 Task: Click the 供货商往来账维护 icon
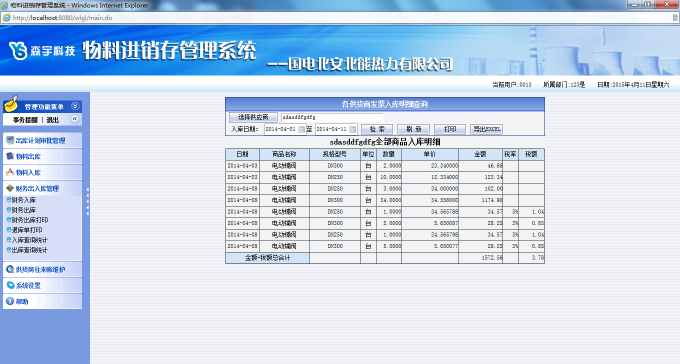[10, 269]
